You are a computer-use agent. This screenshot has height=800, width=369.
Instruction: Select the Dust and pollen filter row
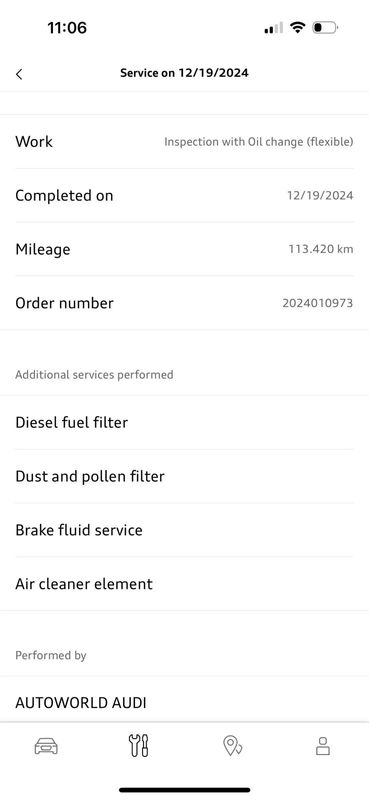click(x=184, y=477)
